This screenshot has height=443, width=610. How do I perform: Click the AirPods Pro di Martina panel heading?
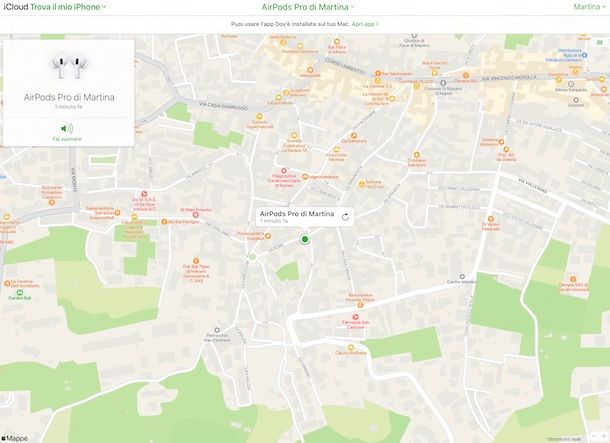coord(69,97)
